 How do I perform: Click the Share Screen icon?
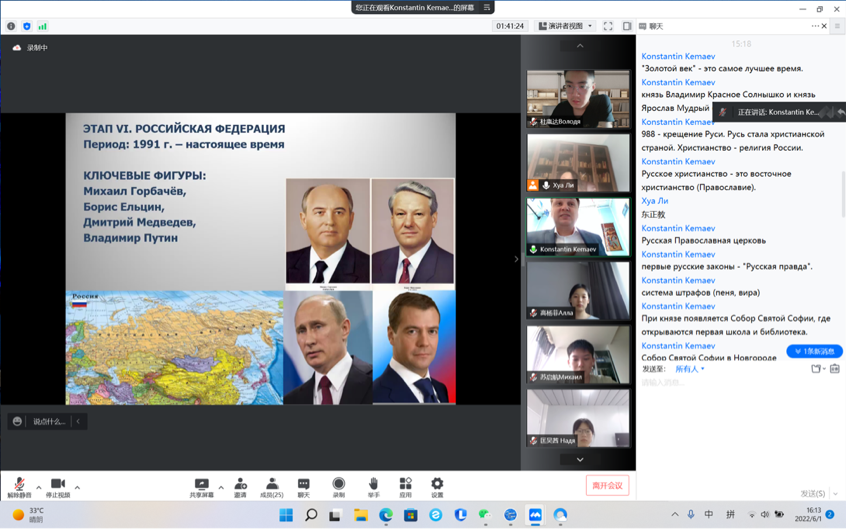click(201, 486)
